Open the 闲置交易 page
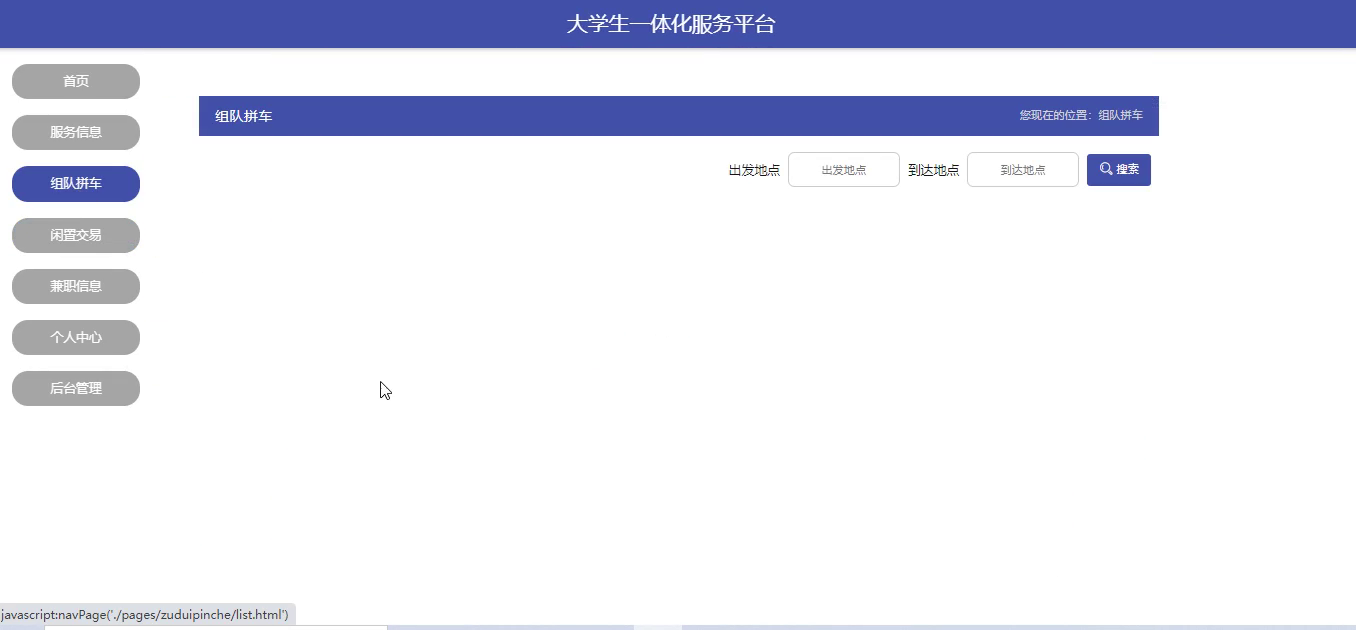The width and height of the screenshot is (1356, 630). pos(76,235)
